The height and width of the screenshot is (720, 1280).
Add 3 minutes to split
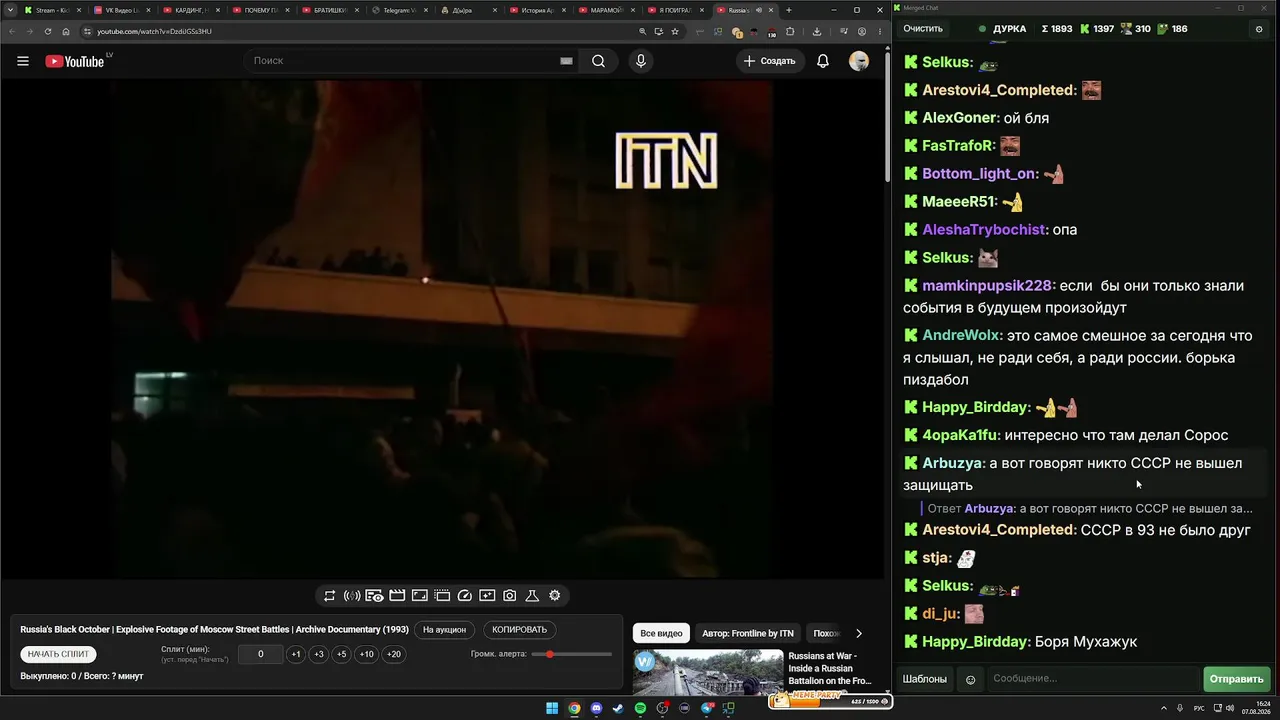click(x=319, y=654)
